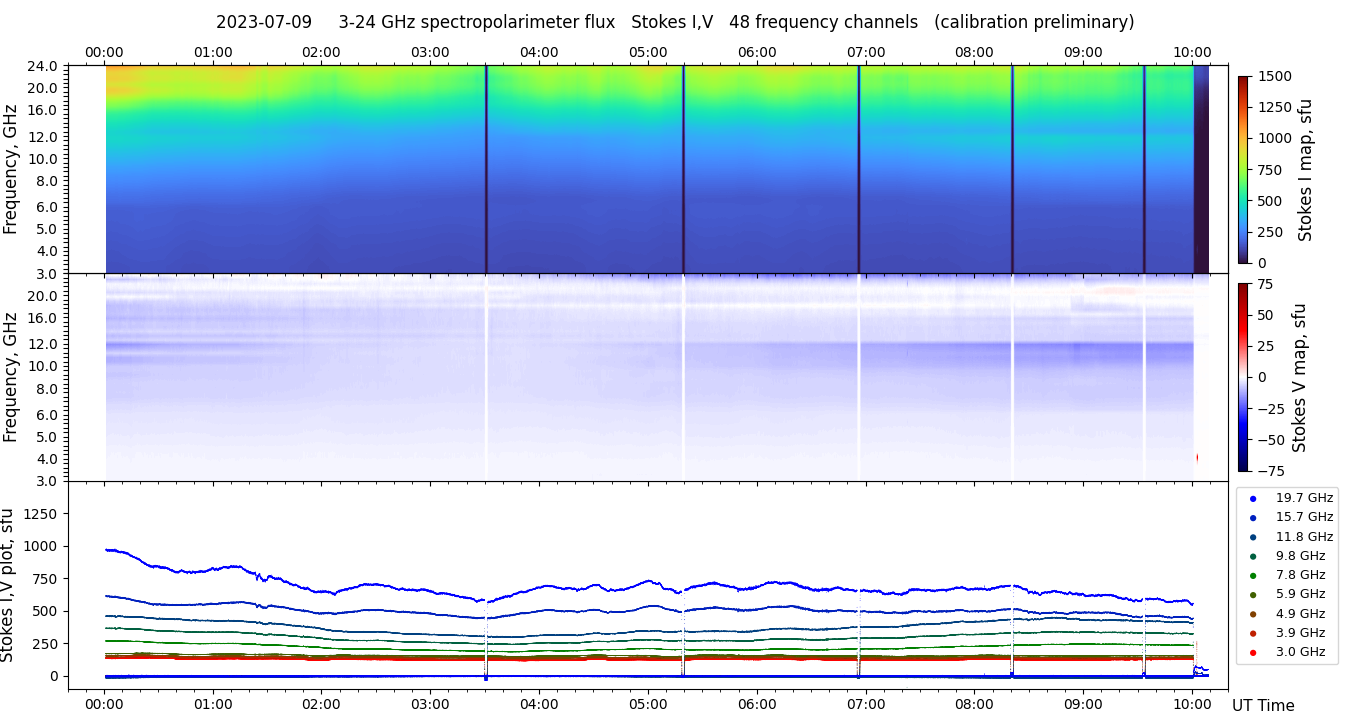Viewport: 1350px width, 725px height.
Task: Click the plot title with date 2023-07-09
Action: (x=675, y=22)
